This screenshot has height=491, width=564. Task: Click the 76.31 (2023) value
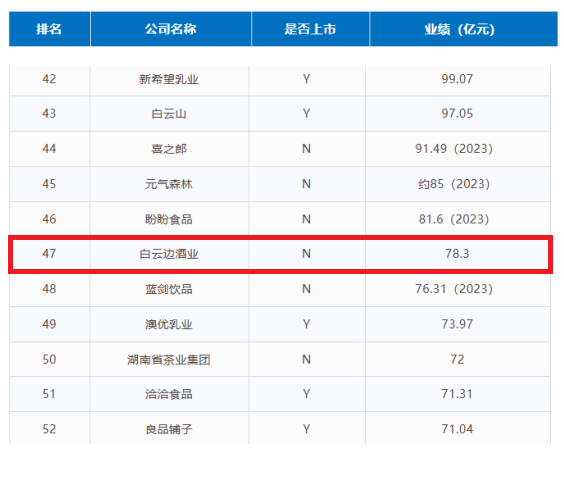point(454,289)
